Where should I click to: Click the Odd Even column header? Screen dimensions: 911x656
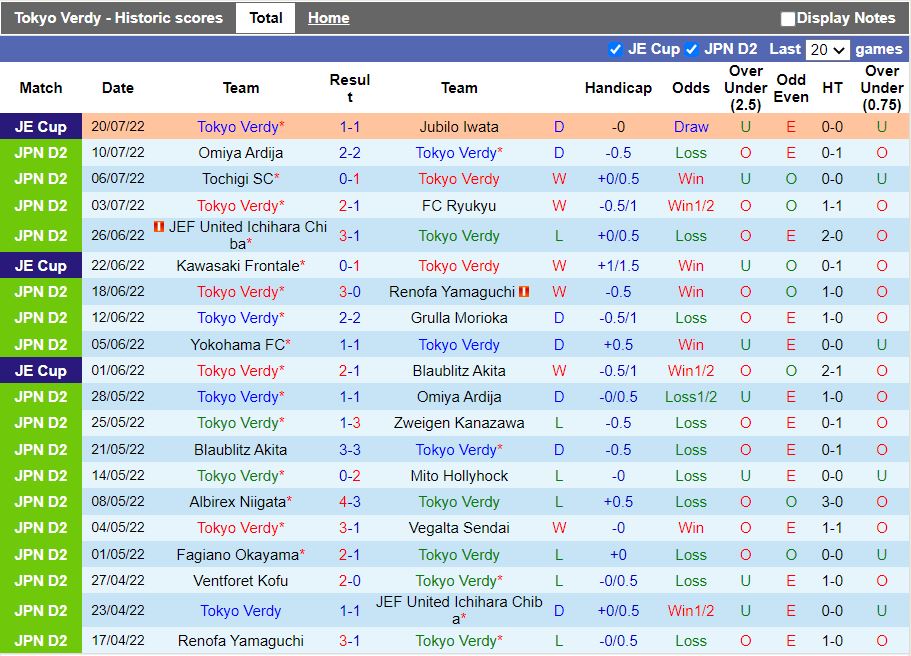(x=791, y=88)
